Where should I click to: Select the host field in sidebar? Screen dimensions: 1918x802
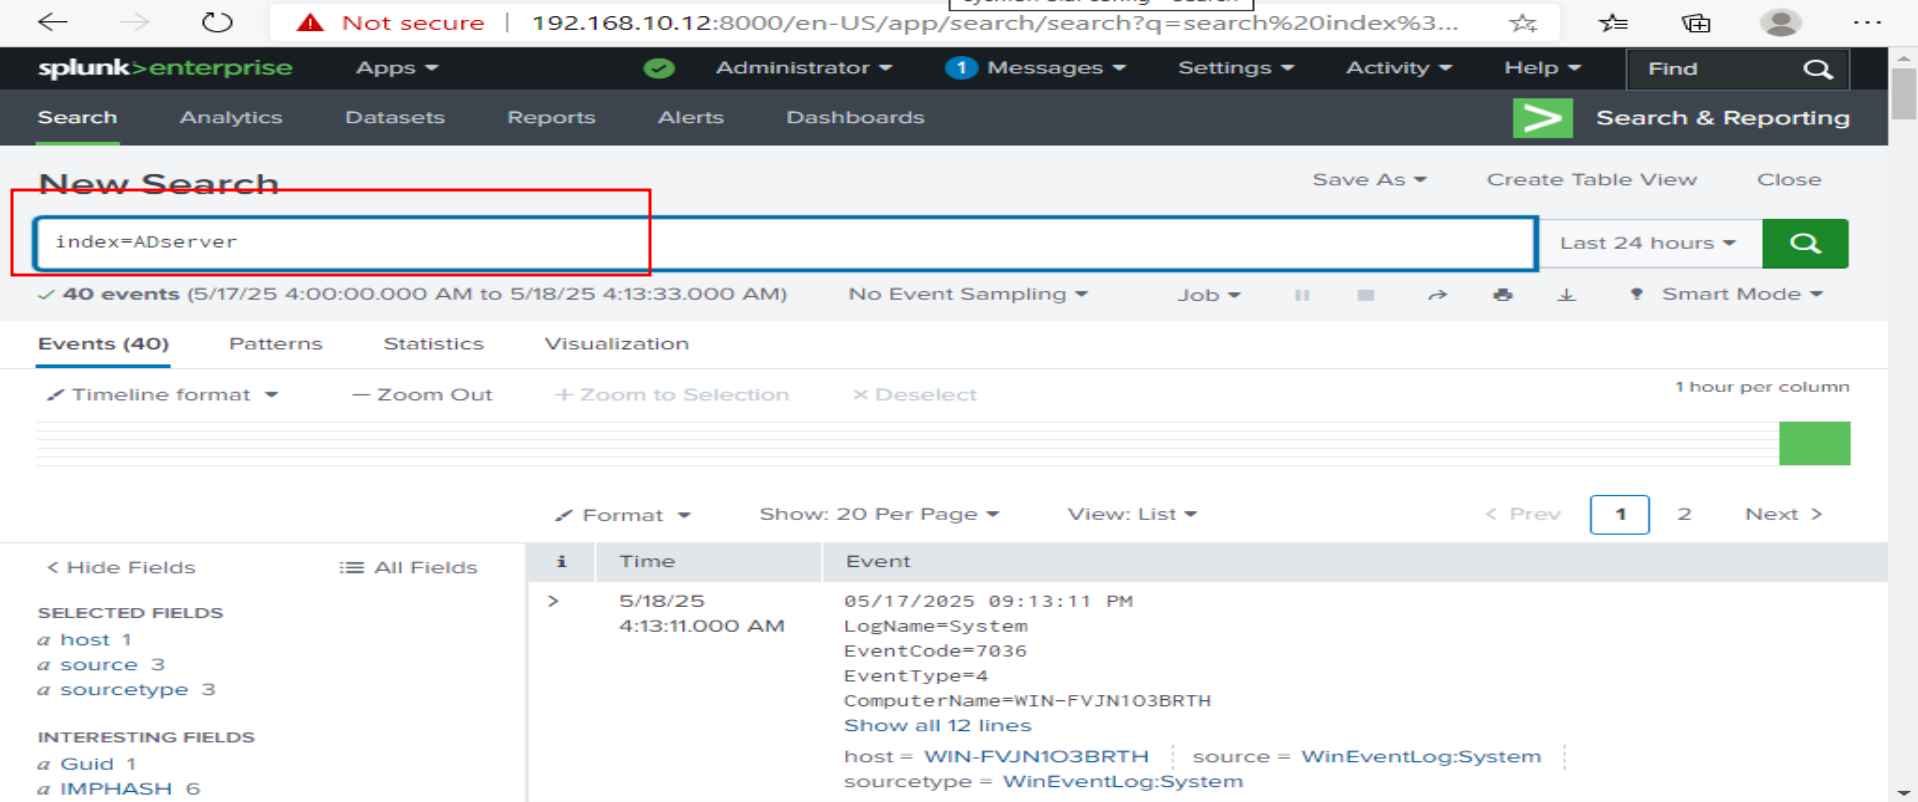click(85, 640)
